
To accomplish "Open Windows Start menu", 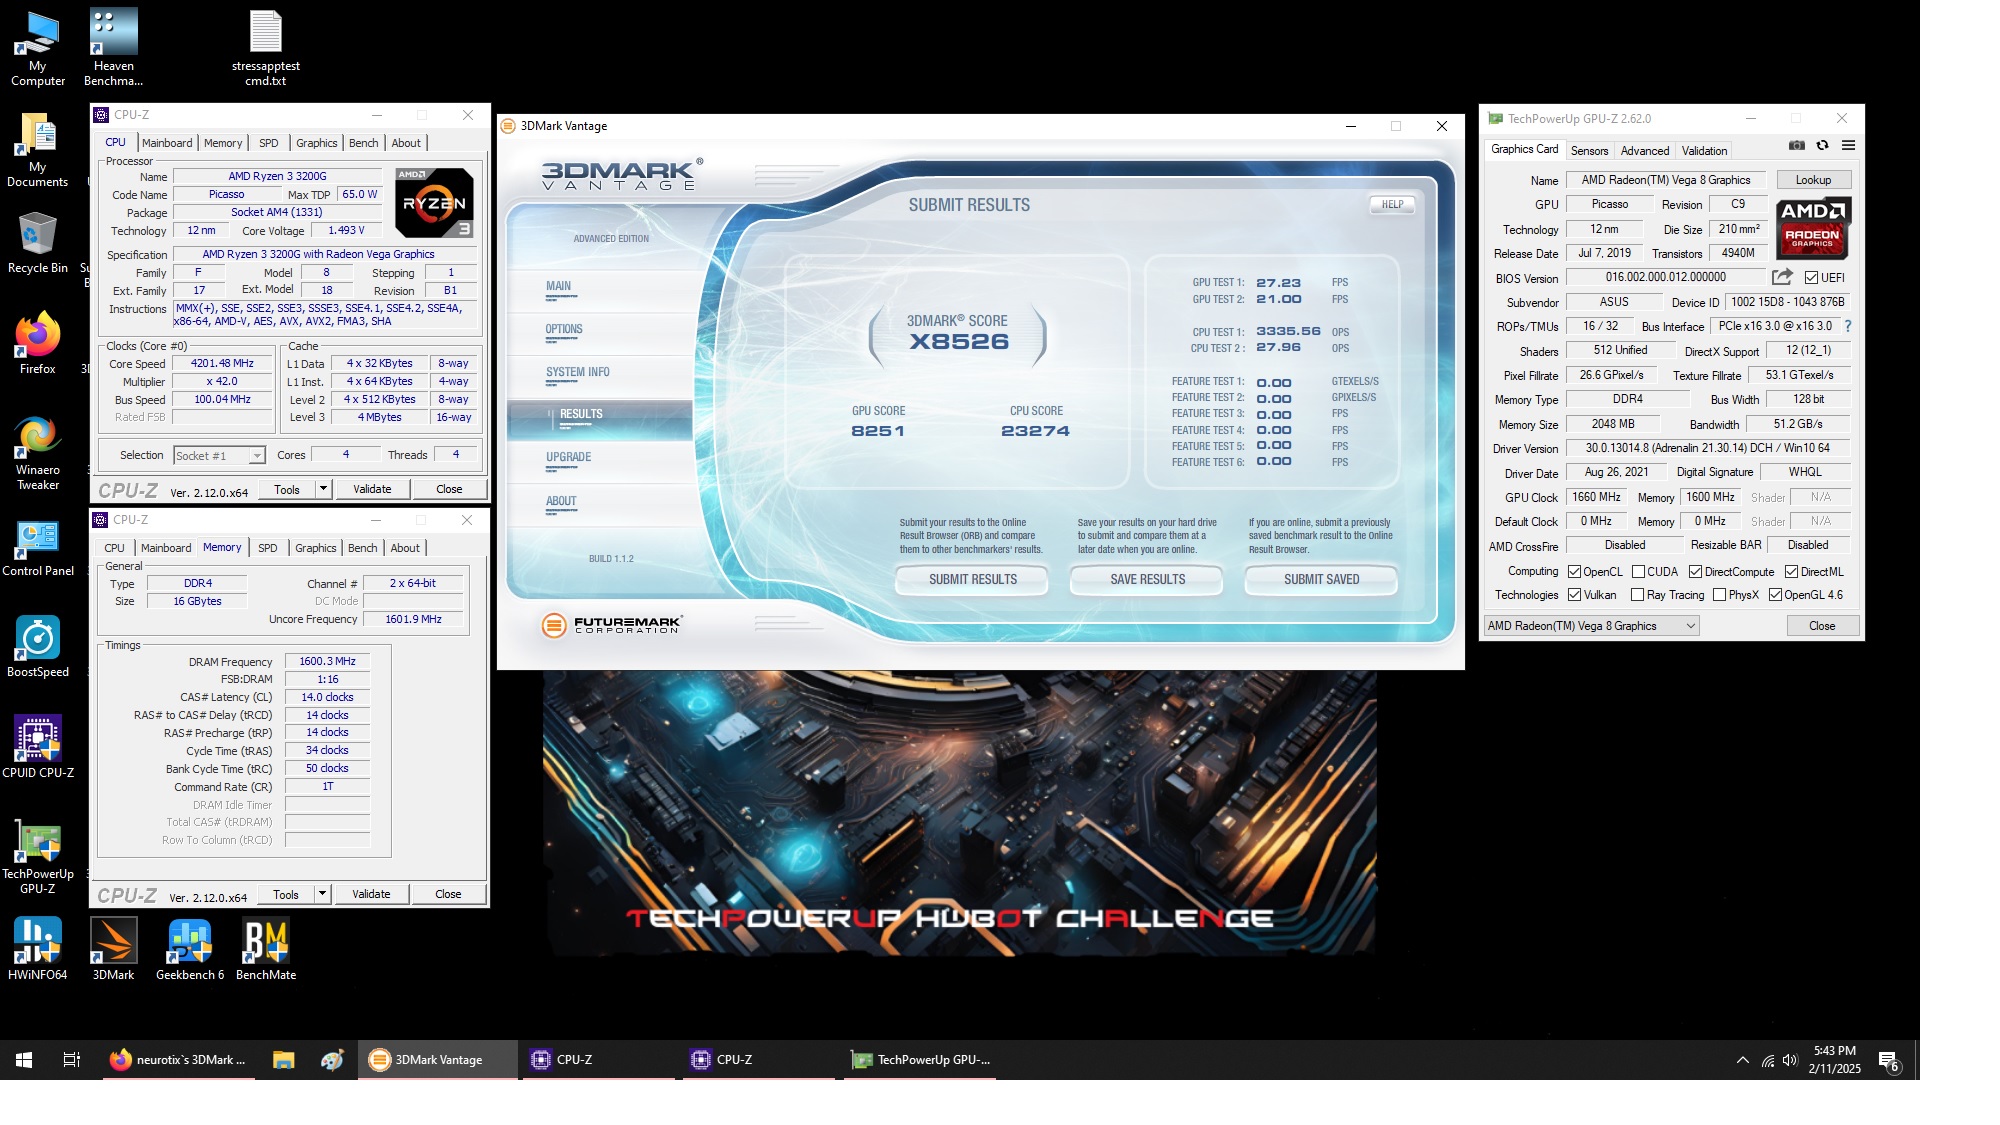I will [24, 1060].
